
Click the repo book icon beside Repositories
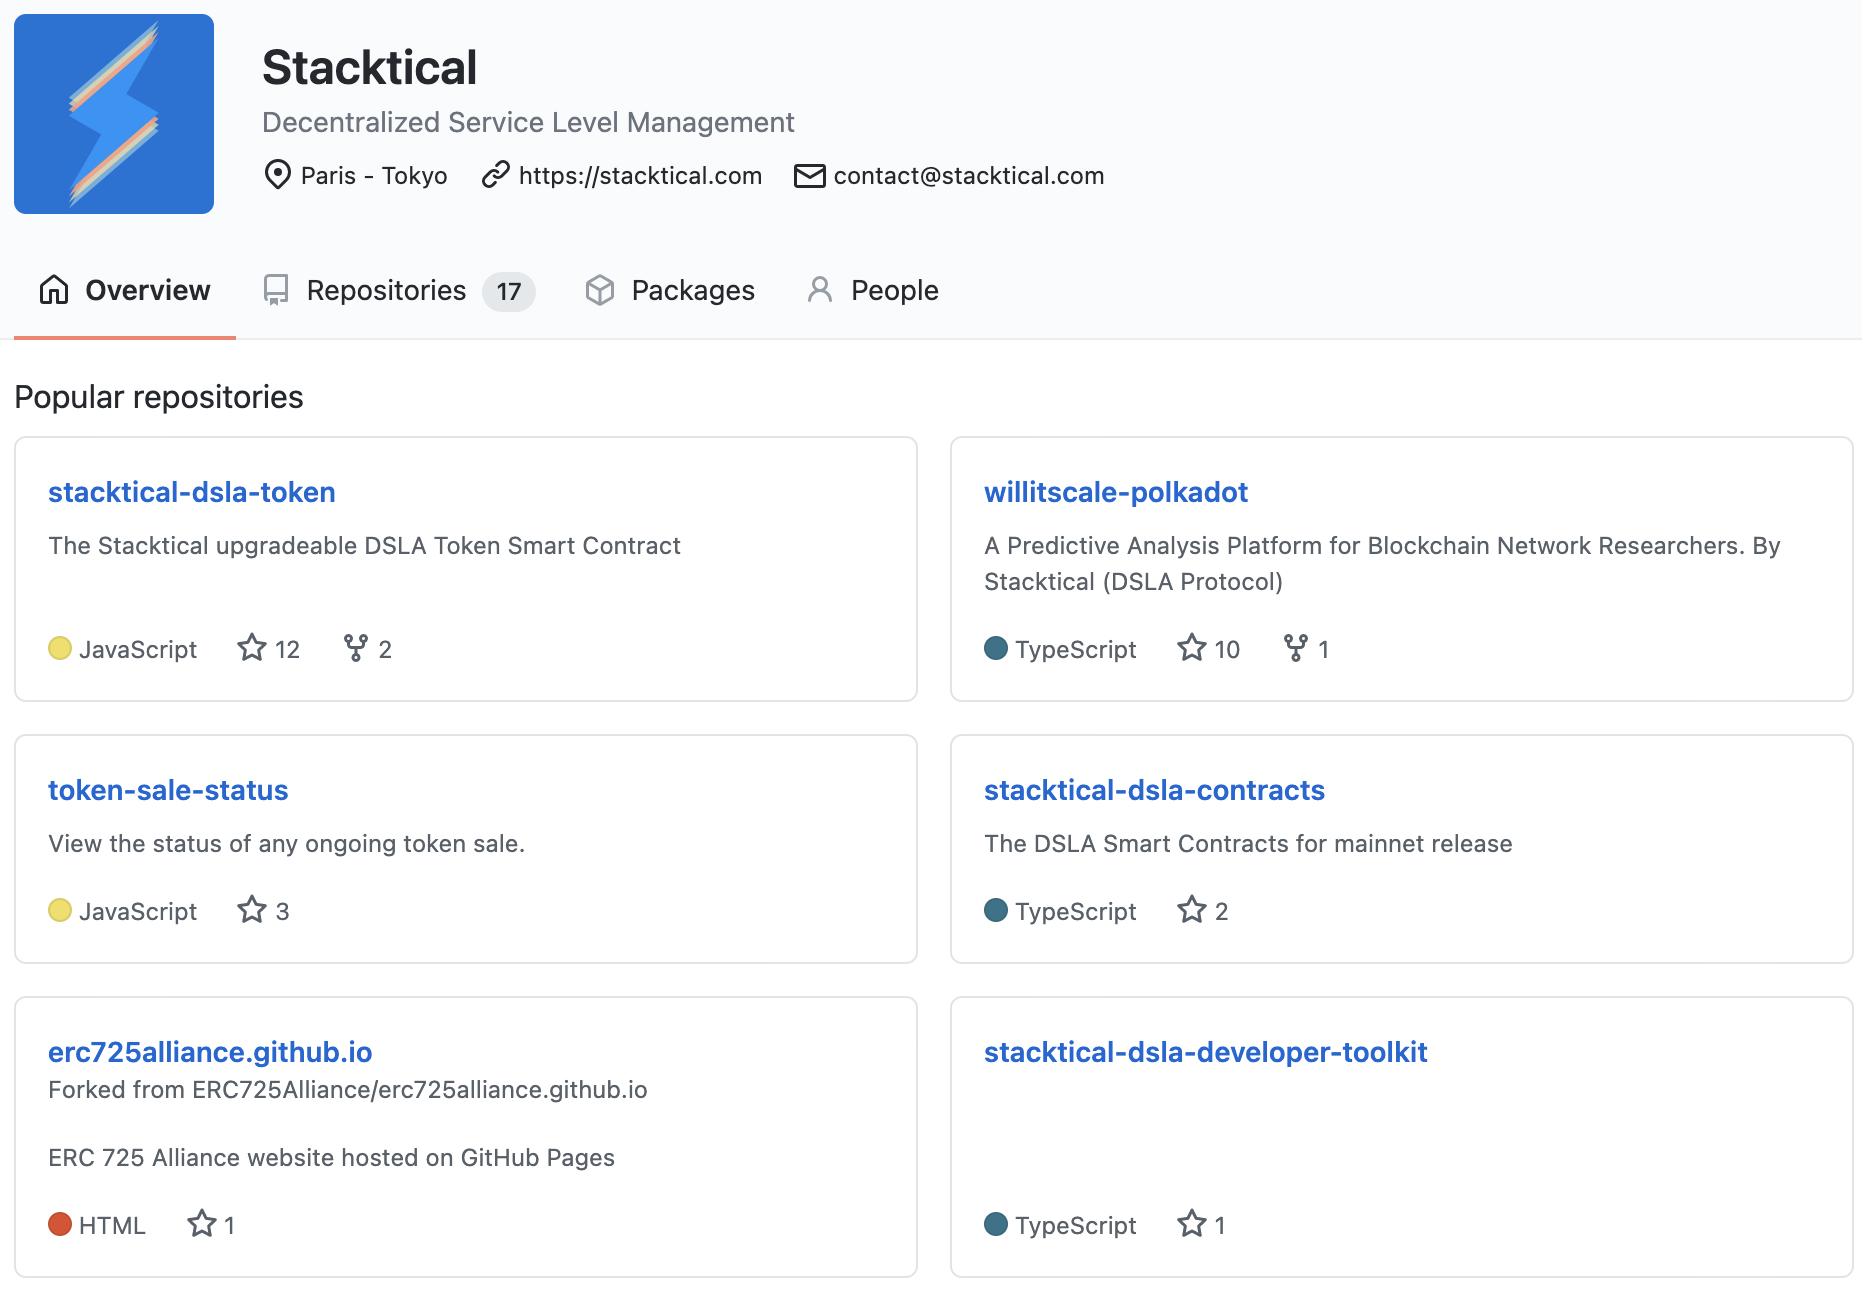pyautogui.click(x=276, y=290)
